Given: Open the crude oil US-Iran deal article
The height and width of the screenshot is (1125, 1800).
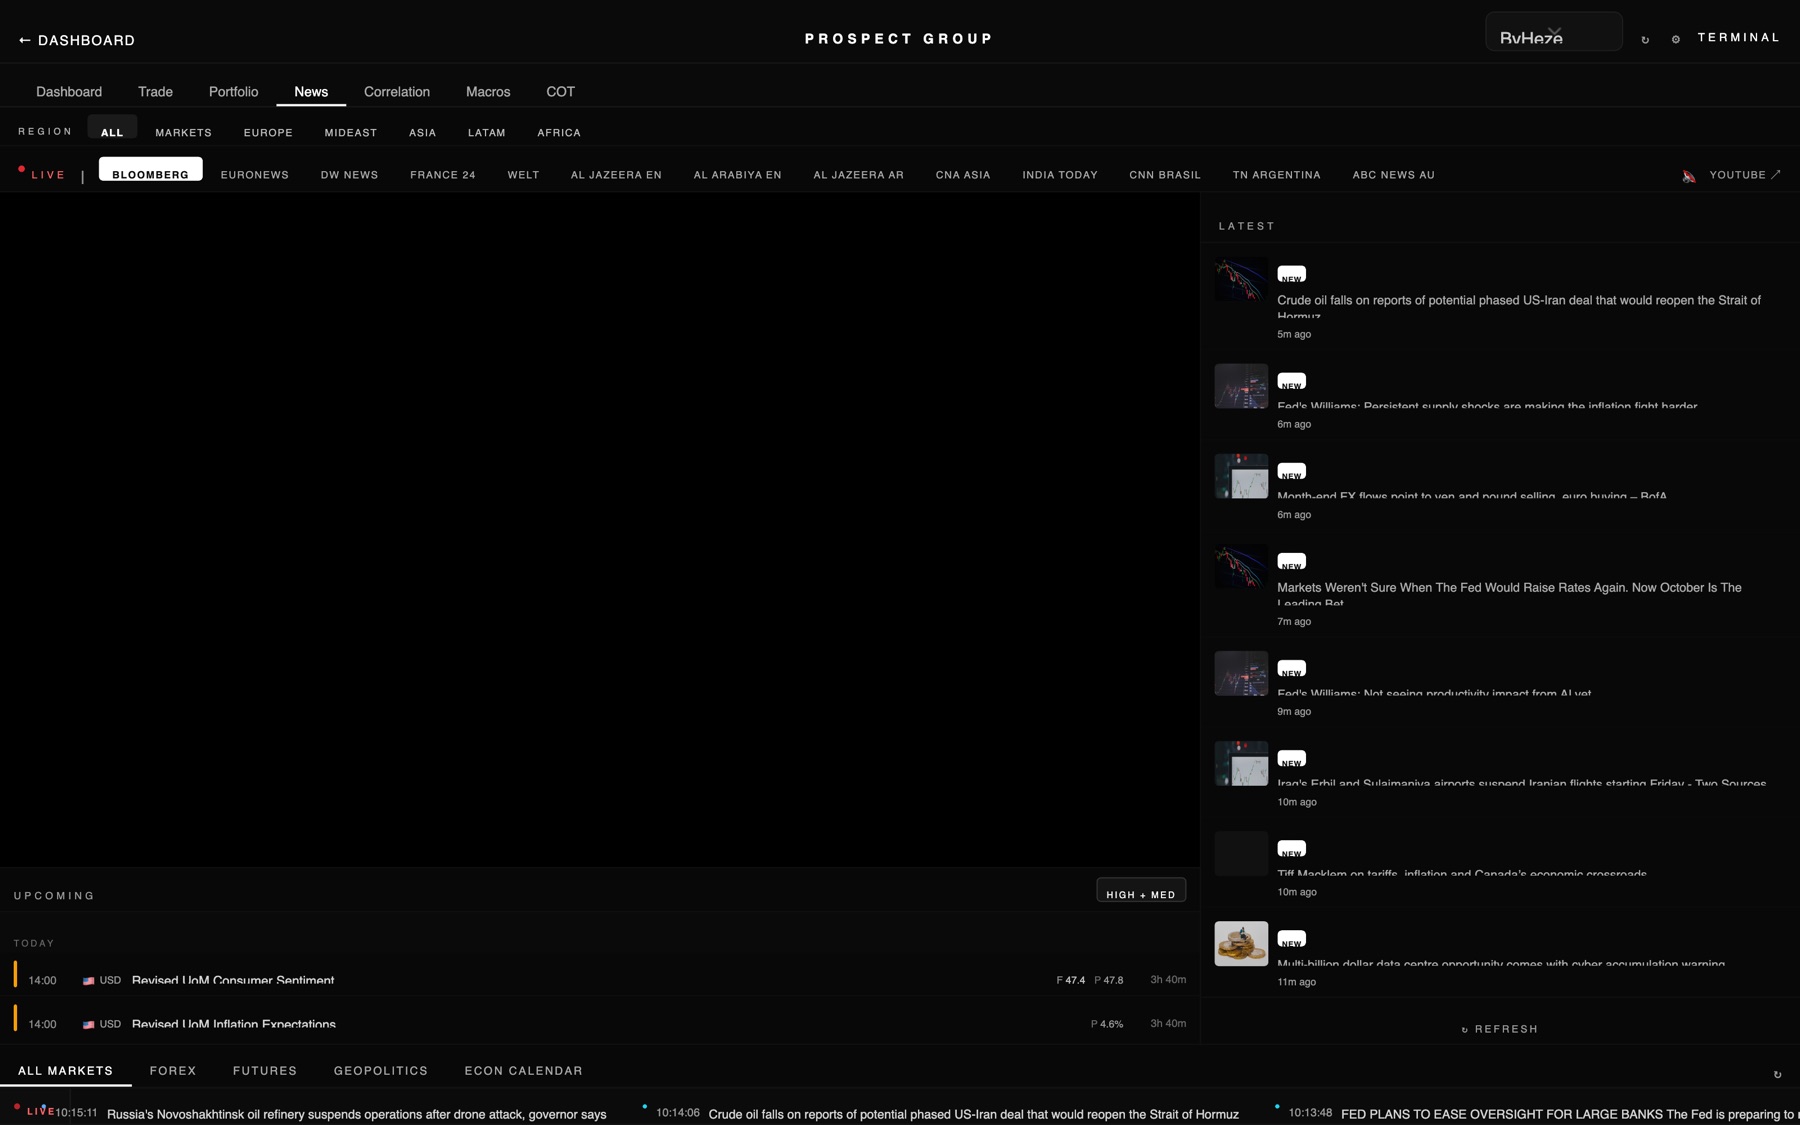Looking at the screenshot, I should (1500, 300).
